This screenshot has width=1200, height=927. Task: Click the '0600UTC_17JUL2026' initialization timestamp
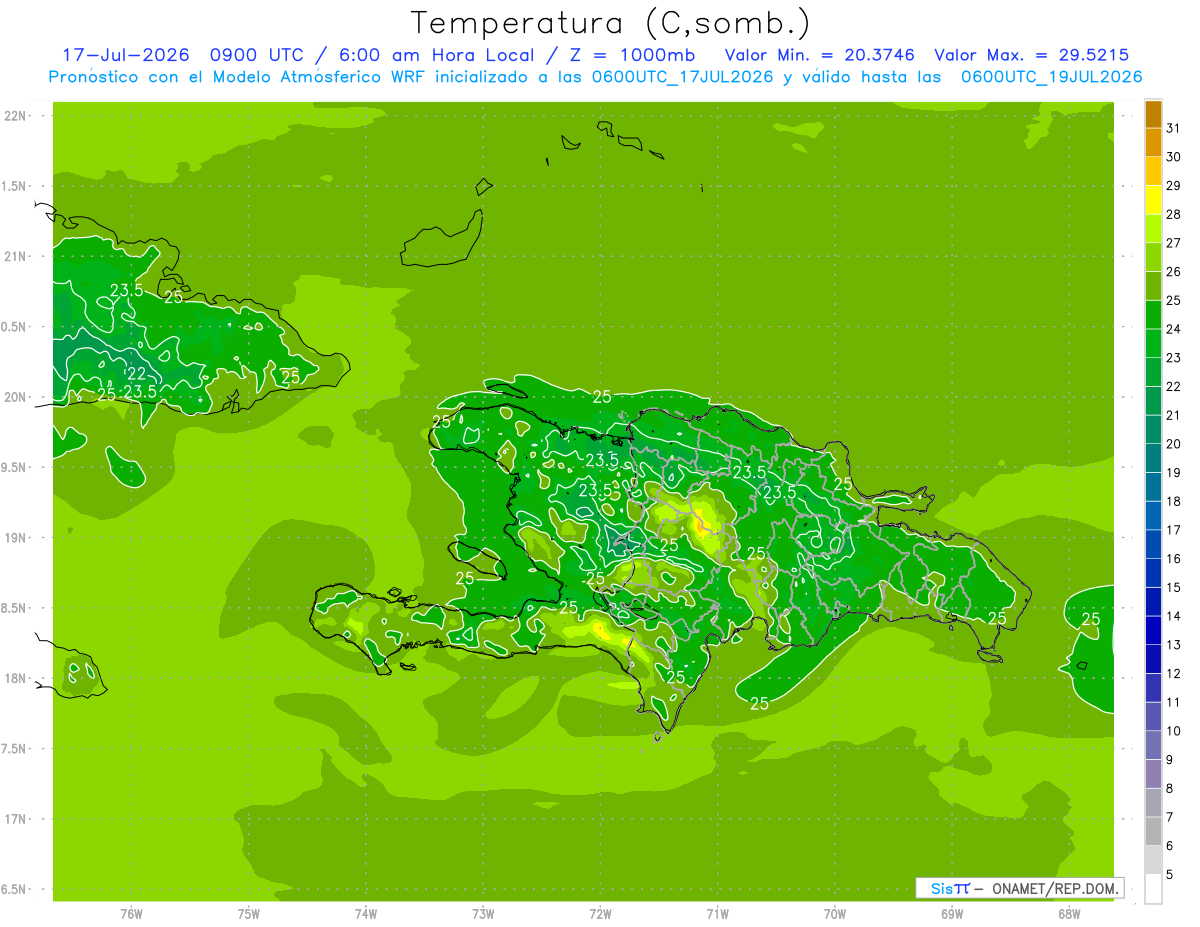(682, 77)
